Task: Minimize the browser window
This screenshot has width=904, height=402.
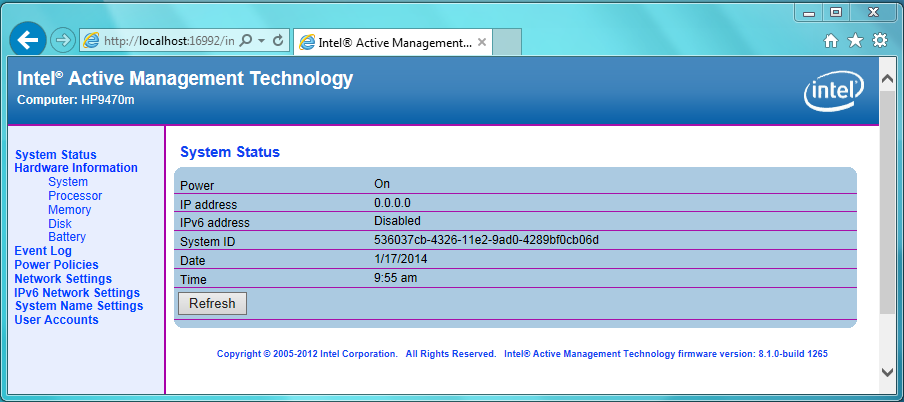Action: tap(811, 12)
